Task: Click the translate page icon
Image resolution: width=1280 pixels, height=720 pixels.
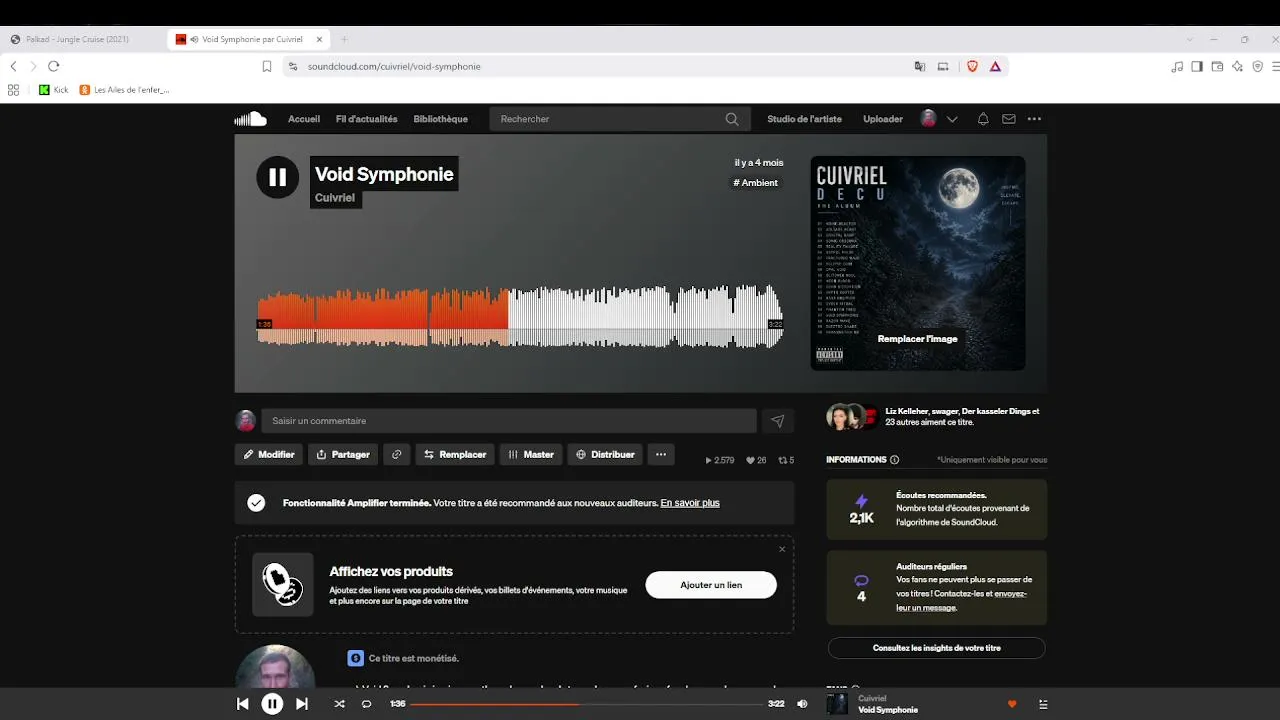Action: pyautogui.click(x=920, y=66)
